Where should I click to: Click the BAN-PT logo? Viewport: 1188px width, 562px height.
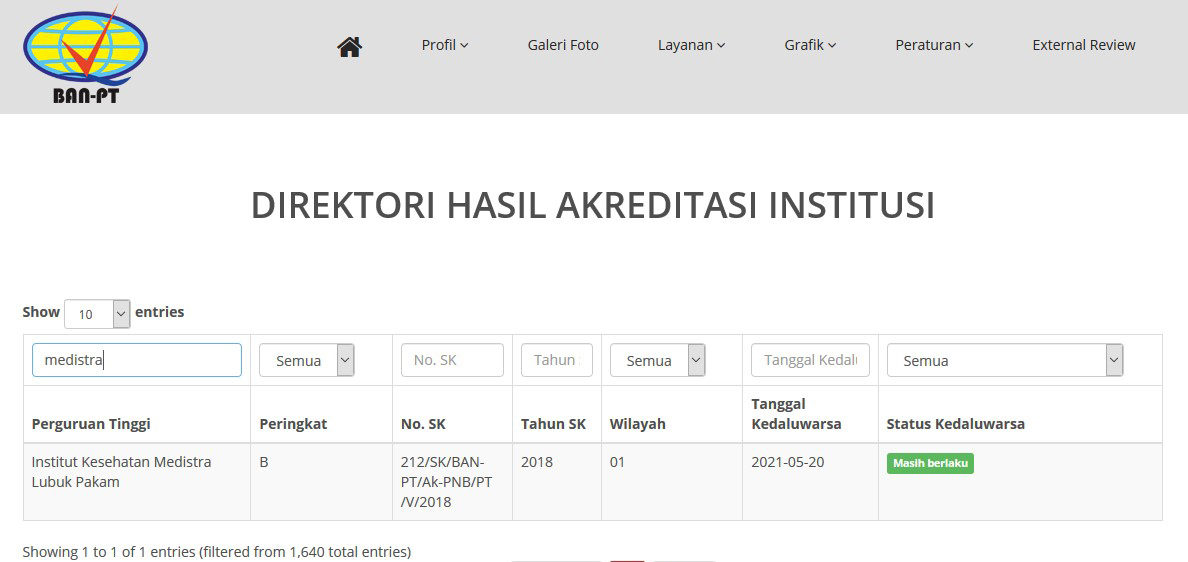(x=86, y=55)
